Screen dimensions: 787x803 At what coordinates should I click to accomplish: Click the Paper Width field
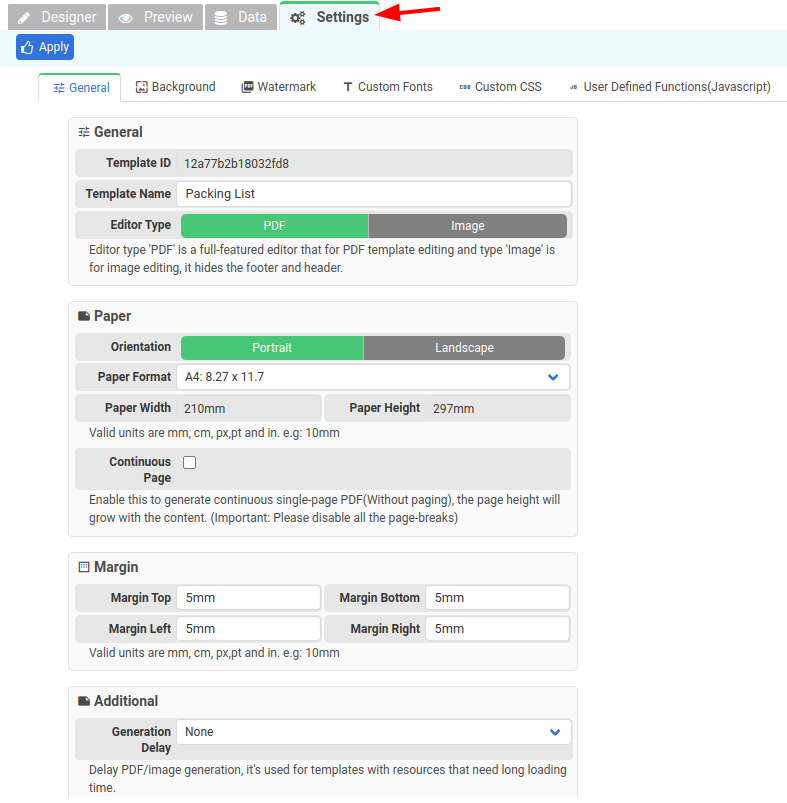point(249,408)
